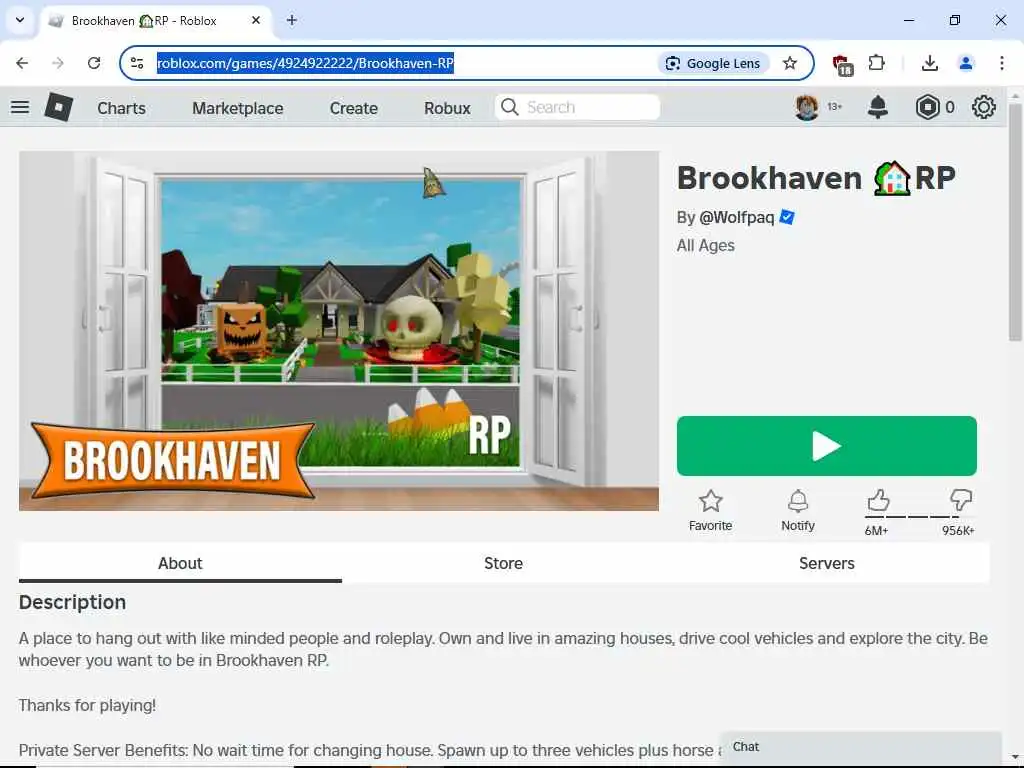
Task: Open Charts in the Roblox navigation
Action: (x=121, y=108)
